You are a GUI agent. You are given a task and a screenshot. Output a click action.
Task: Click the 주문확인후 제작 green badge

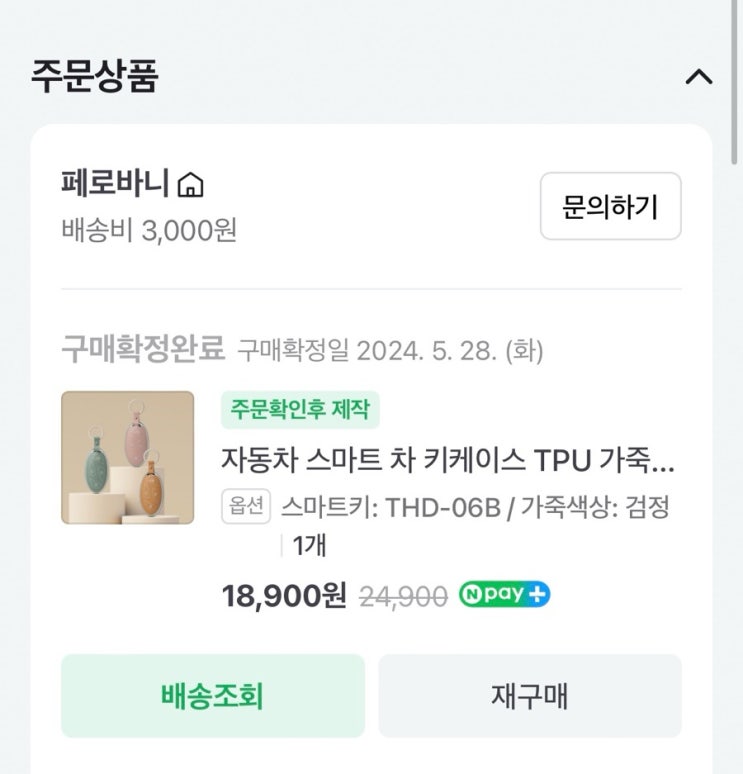click(300, 409)
